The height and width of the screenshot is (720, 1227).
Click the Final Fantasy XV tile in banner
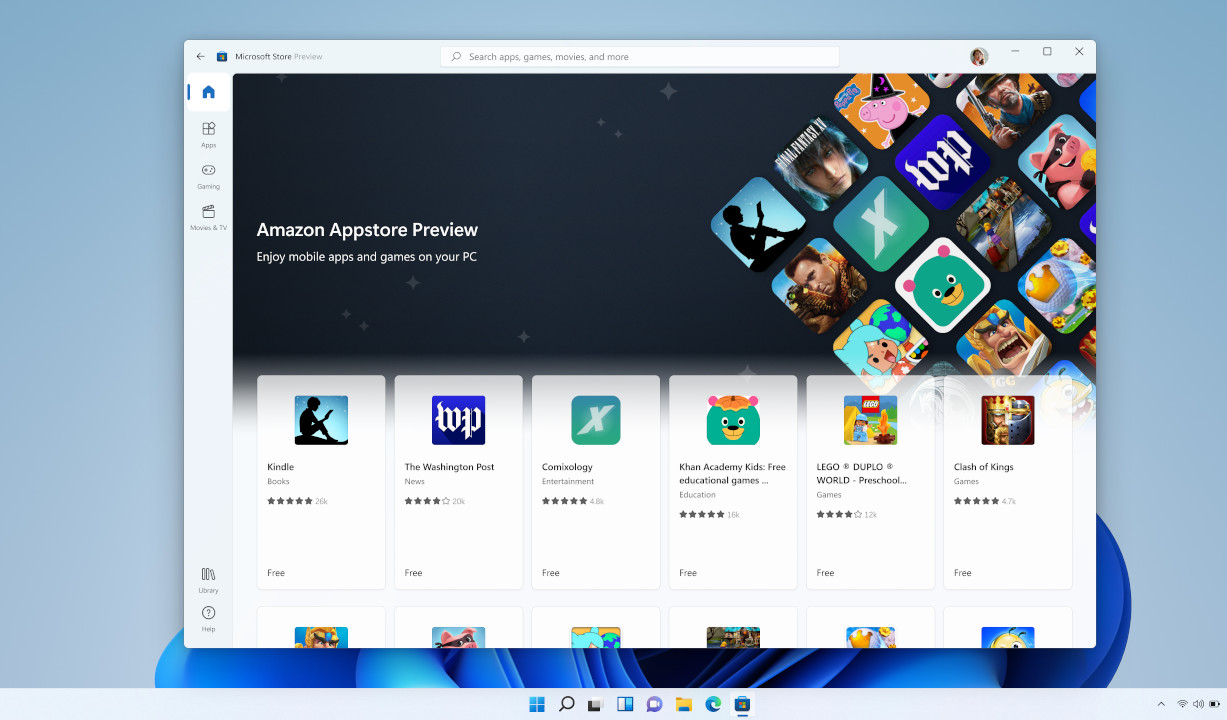point(819,163)
